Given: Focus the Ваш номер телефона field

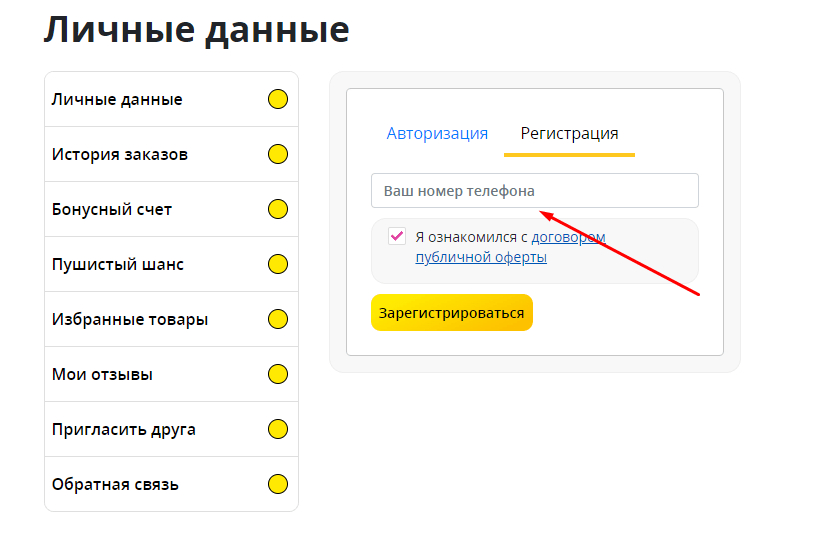Looking at the screenshot, I should click(534, 191).
